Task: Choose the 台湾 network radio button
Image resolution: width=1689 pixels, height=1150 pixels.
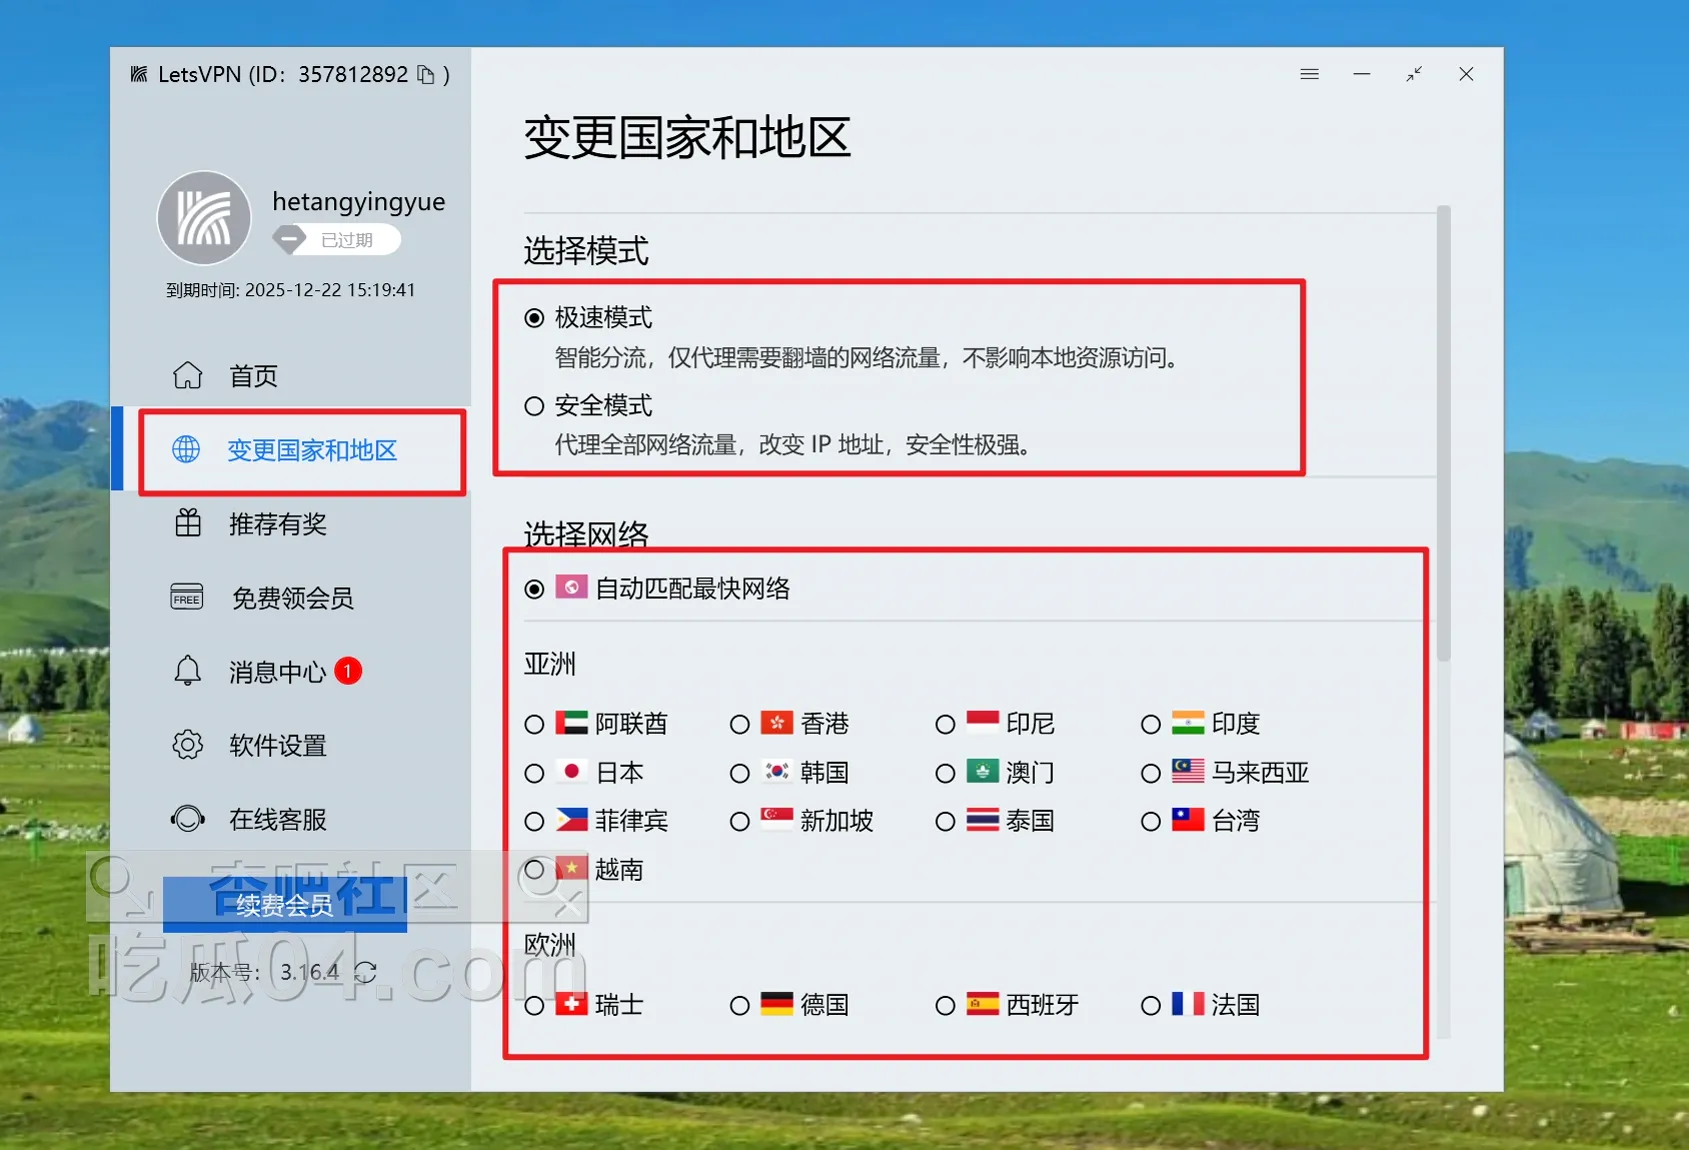Action: 1151,821
